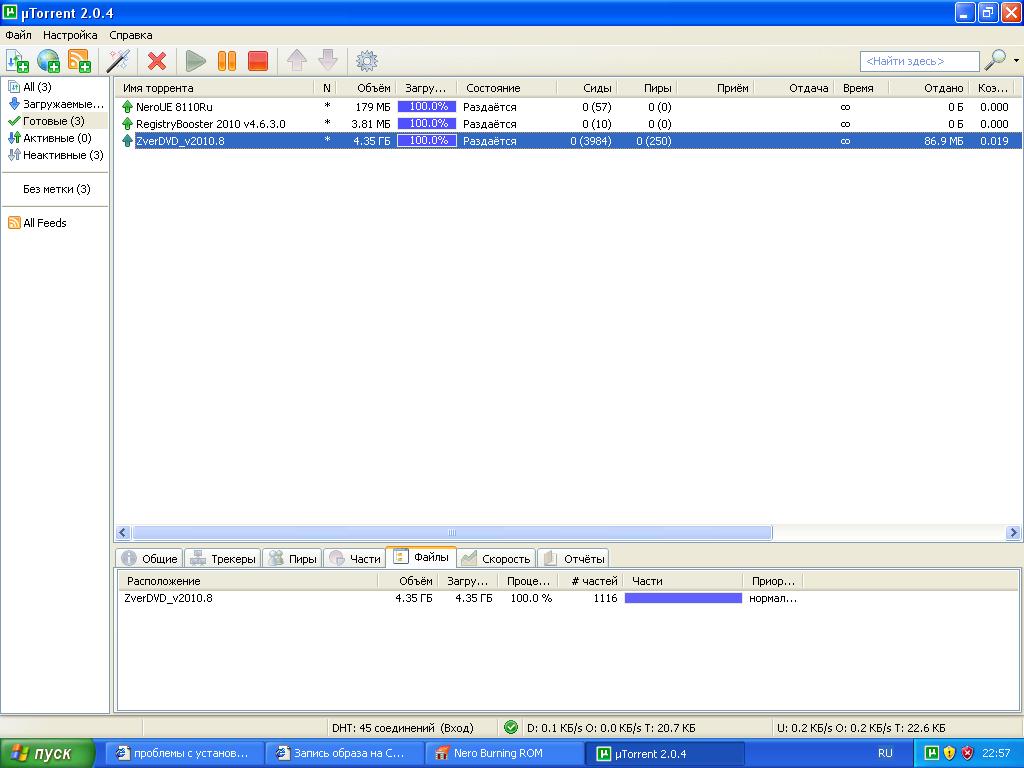Switch to the Общие tab

(x=150, y=558)
